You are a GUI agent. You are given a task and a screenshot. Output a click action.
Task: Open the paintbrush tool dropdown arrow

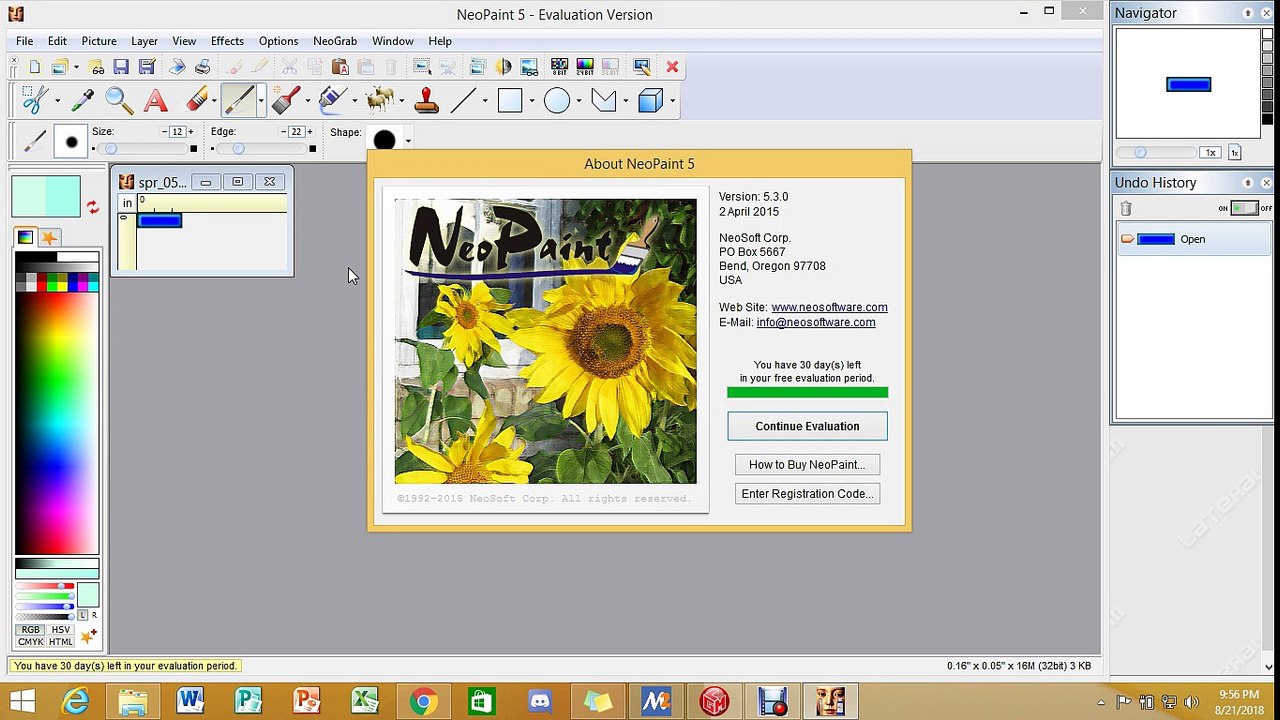[261, 101]
